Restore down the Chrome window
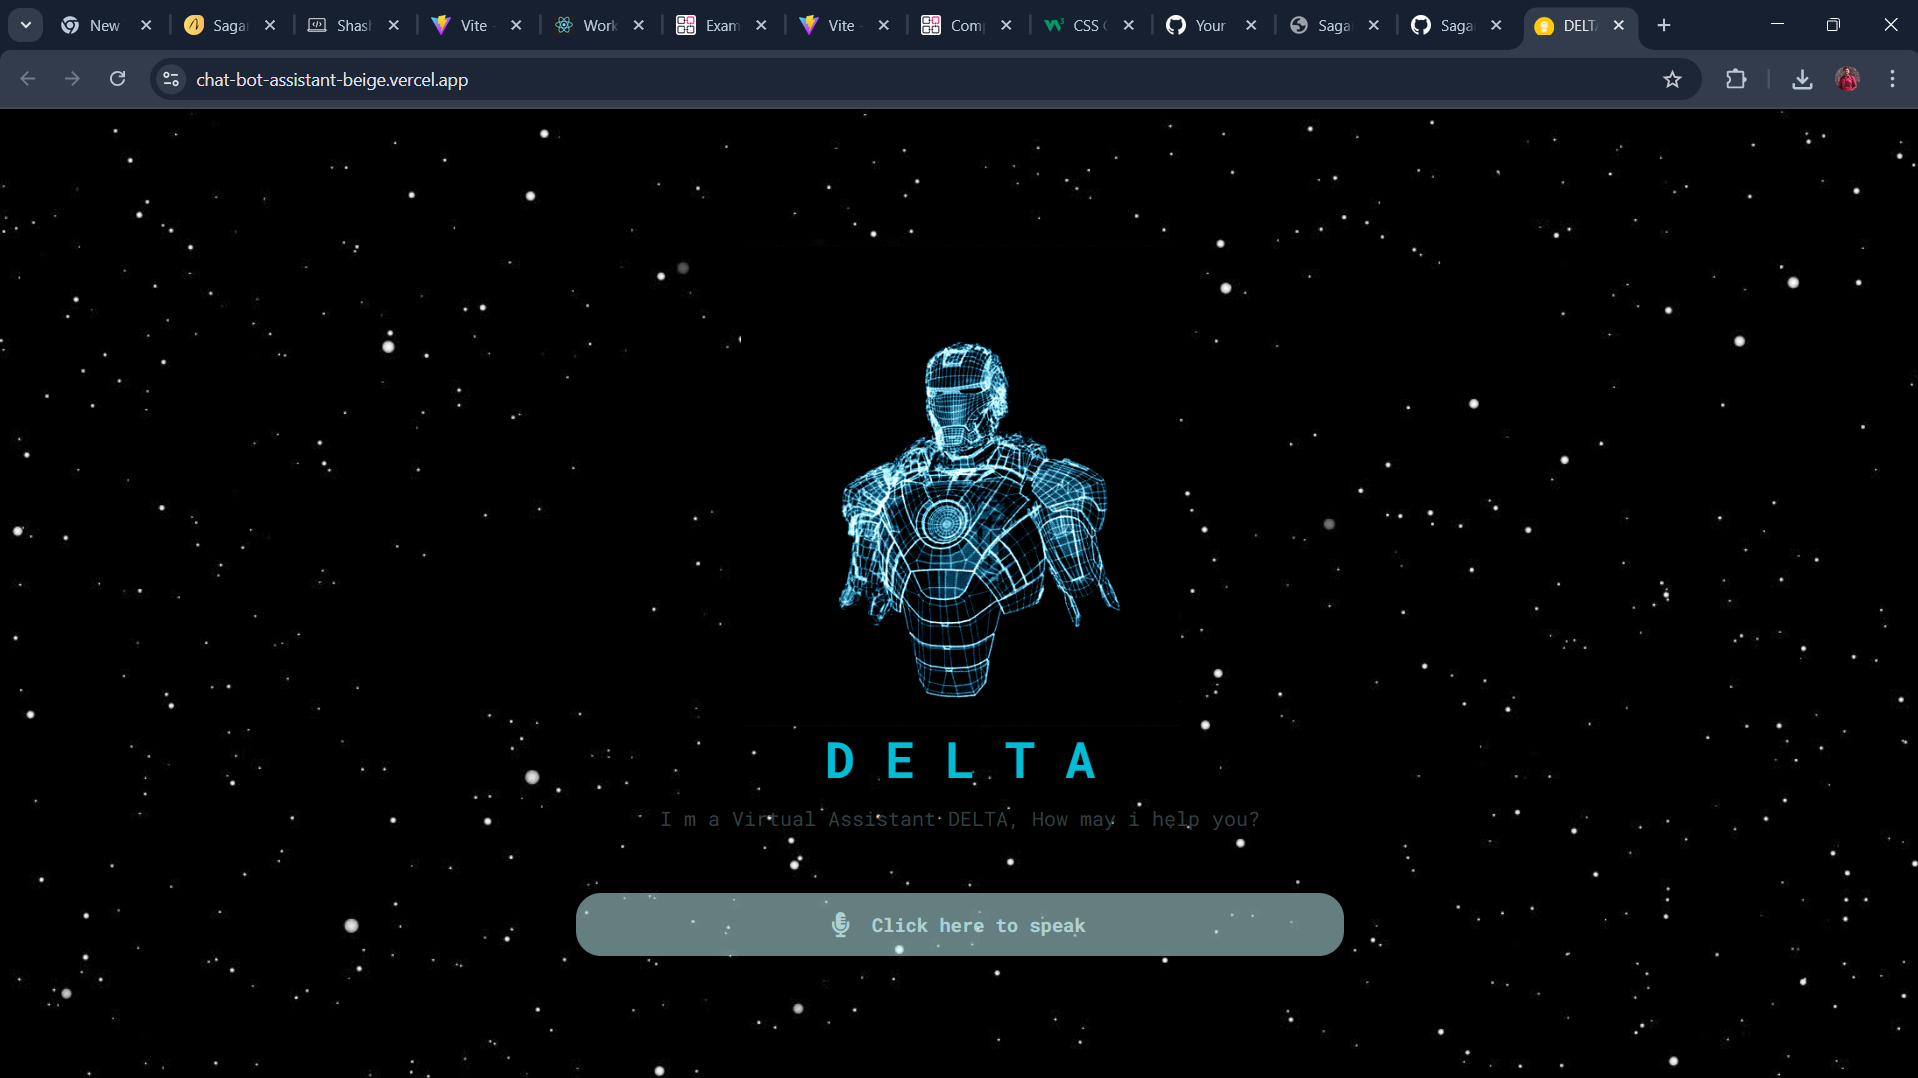Viewport: 1918px width, 1078px height. (1833, 25)
